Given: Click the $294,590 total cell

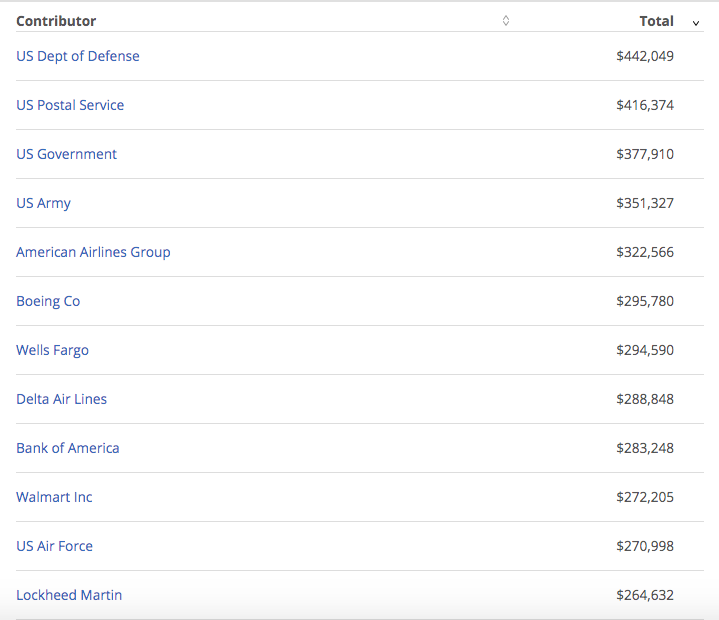Looking at the screenshot, I should tap(645, 350).
